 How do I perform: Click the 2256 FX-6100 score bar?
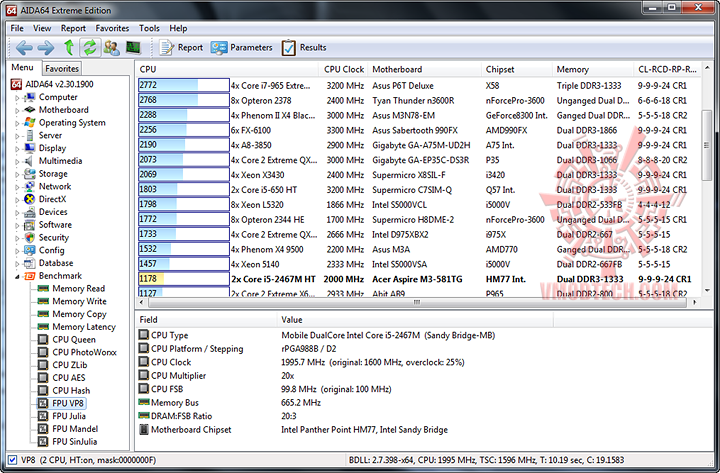click(x=184, y=130)
